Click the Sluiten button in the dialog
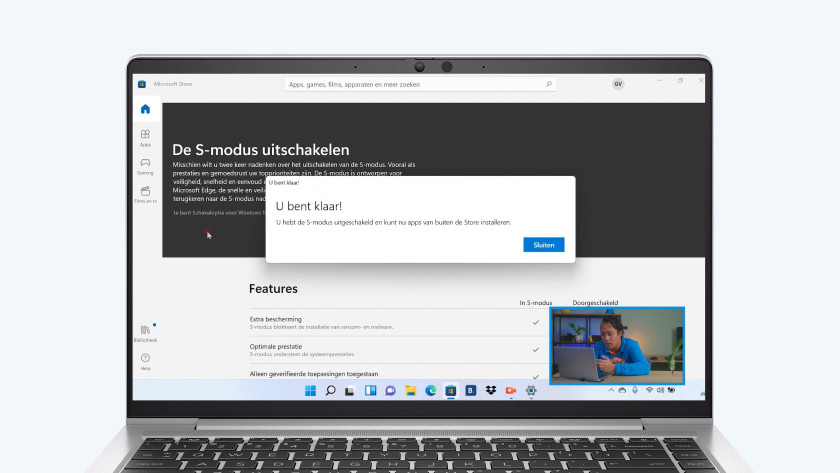The height and width of the screenshot is (473, 840). pos(543,245)
